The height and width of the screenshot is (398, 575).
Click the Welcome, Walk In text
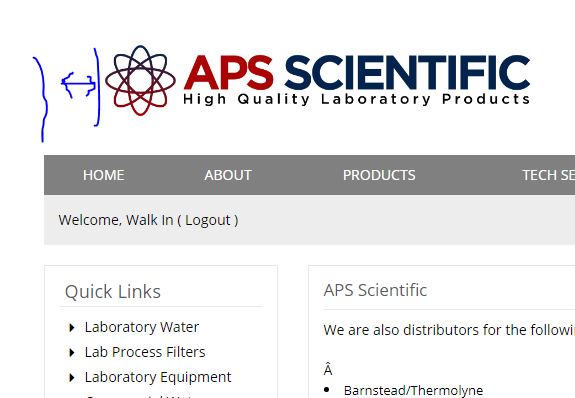coord(116,220)
